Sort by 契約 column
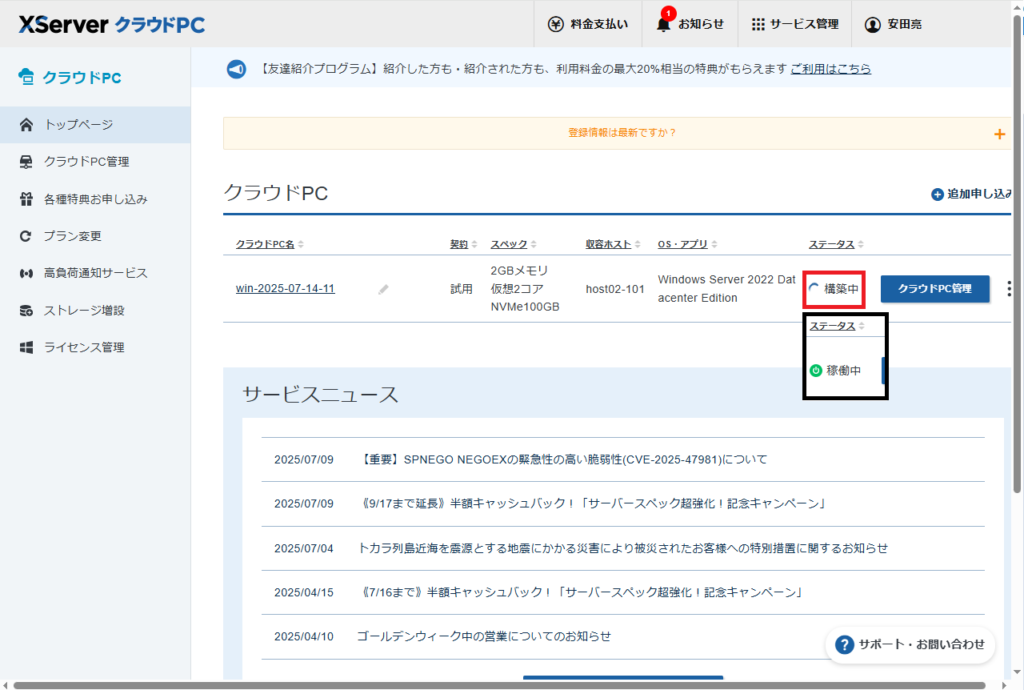This screenshot has width=1024, height=690. [463, 244]
